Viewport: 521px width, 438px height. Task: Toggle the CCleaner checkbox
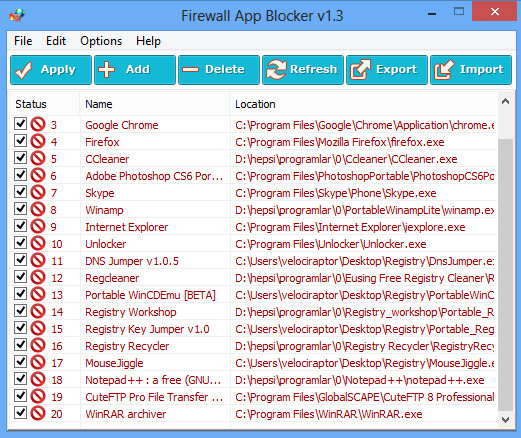click(x=20, y=157)
